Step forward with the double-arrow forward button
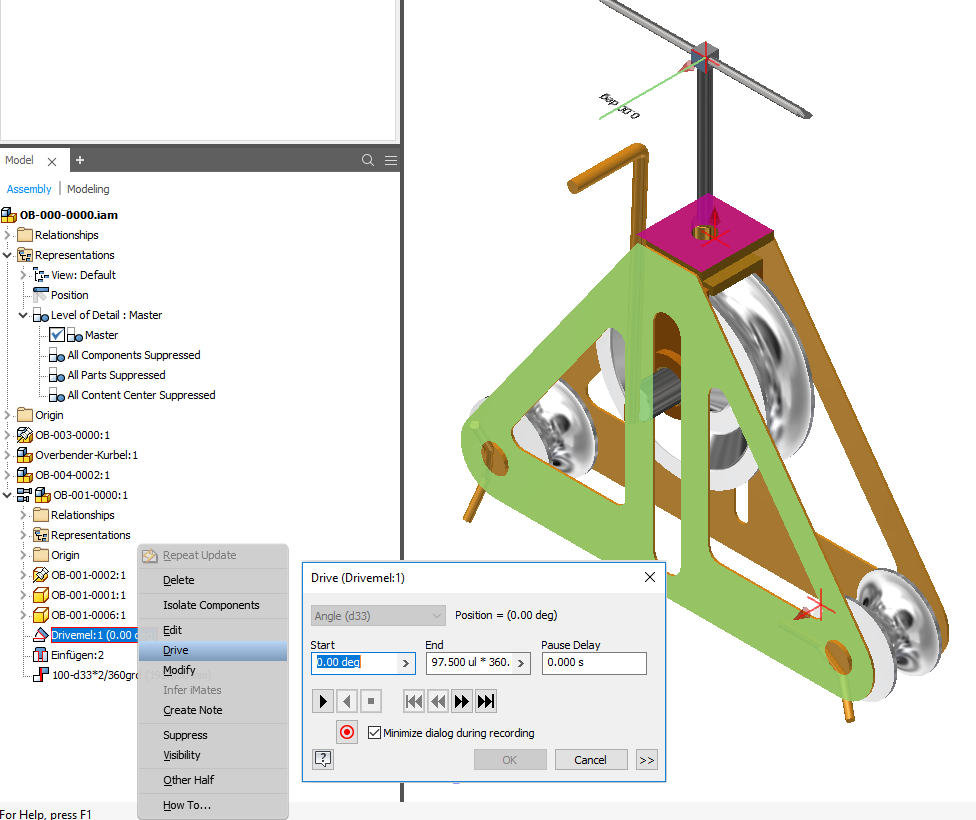This screenshot has height=820, width=976. (x=462, y=701)
